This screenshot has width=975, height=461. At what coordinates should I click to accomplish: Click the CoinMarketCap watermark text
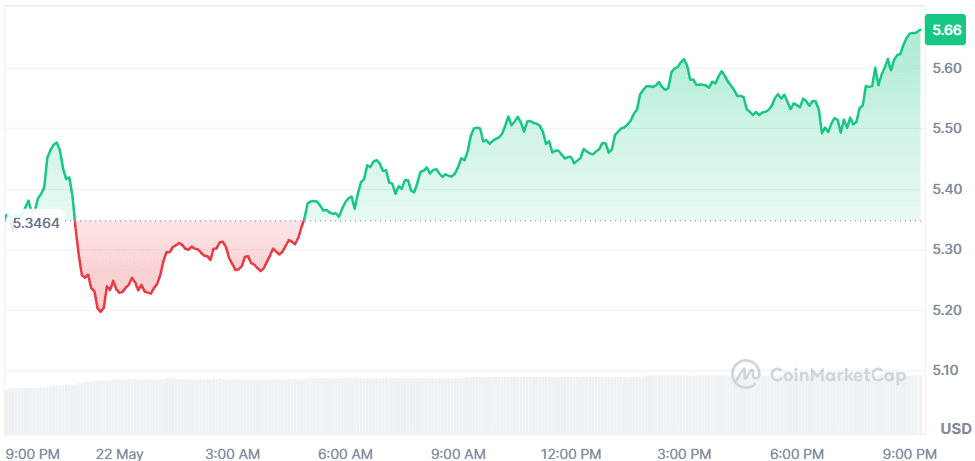click(x=837, y=376)
